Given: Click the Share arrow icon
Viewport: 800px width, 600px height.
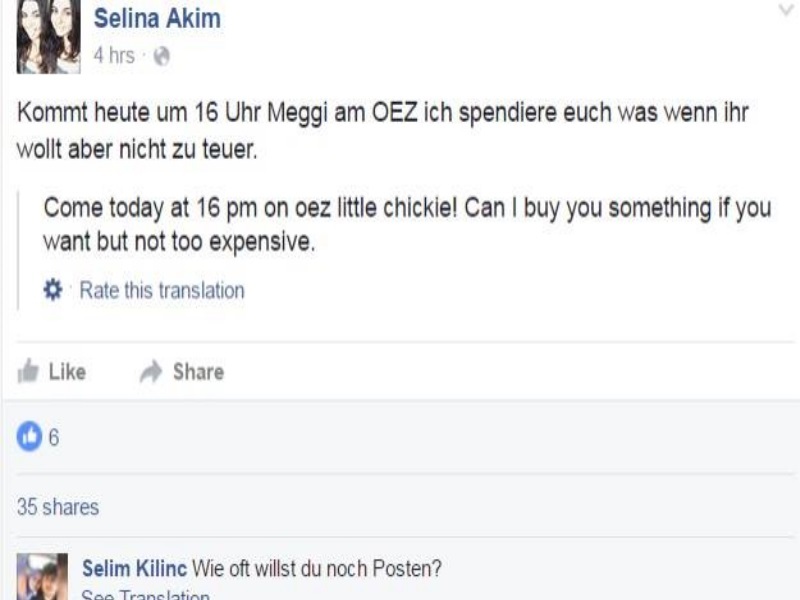Looking at the screenshot, I should (151, 371).
